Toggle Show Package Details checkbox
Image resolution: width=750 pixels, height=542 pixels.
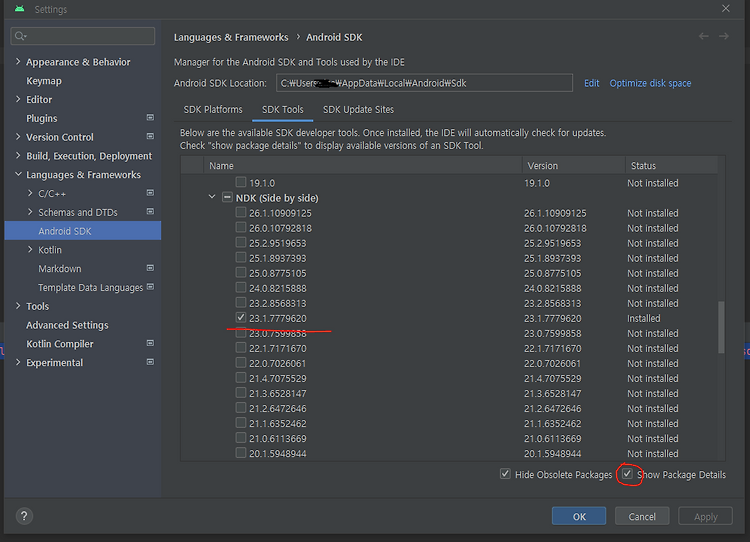(628, 474)
